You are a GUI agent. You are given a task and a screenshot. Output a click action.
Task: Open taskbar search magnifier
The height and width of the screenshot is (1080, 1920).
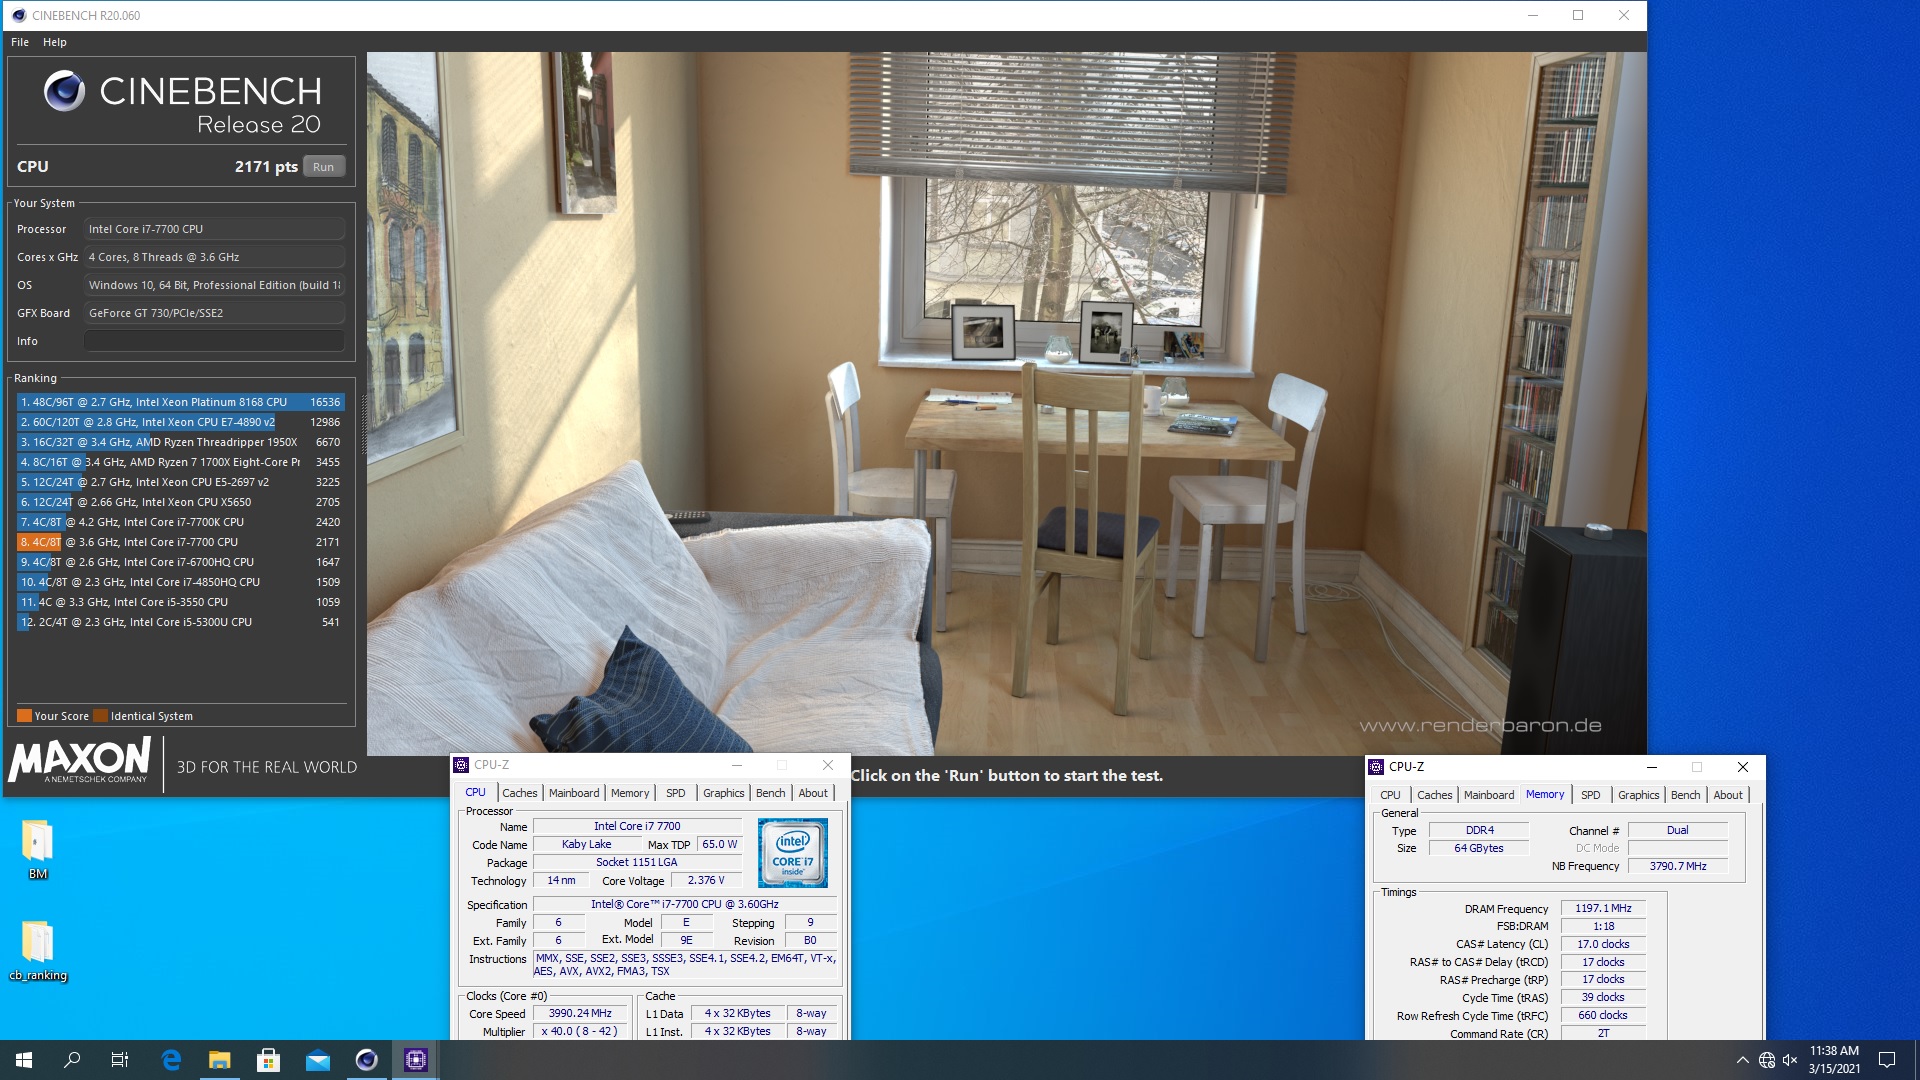pos(72,1060)
